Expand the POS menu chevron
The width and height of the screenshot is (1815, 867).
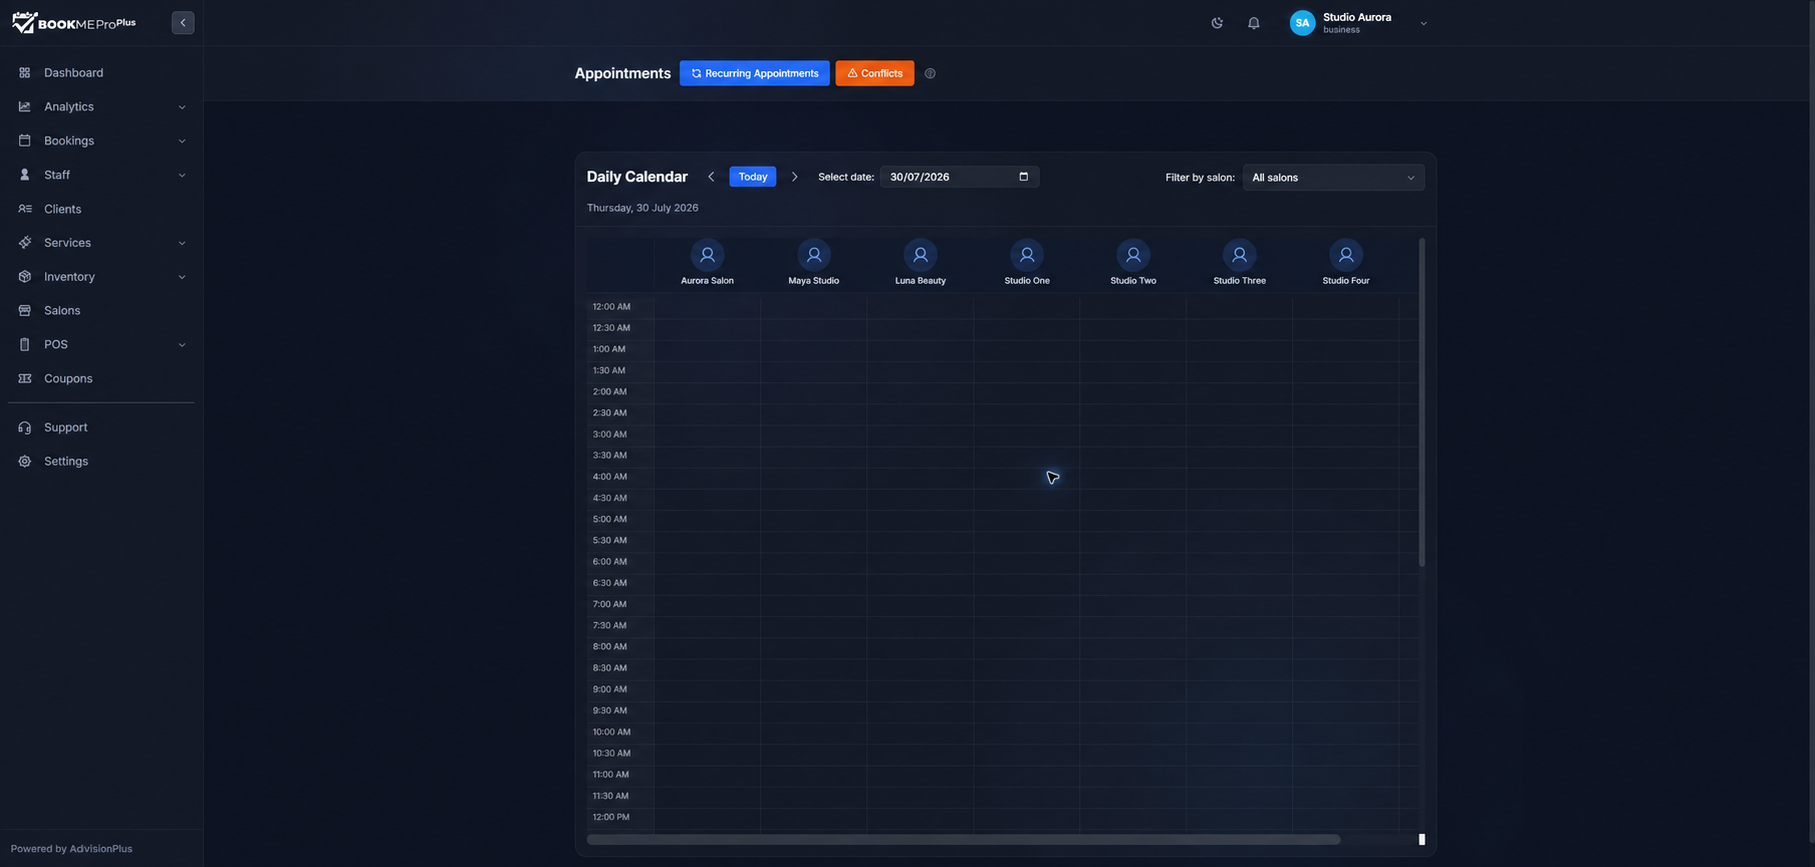coord(182,345)
